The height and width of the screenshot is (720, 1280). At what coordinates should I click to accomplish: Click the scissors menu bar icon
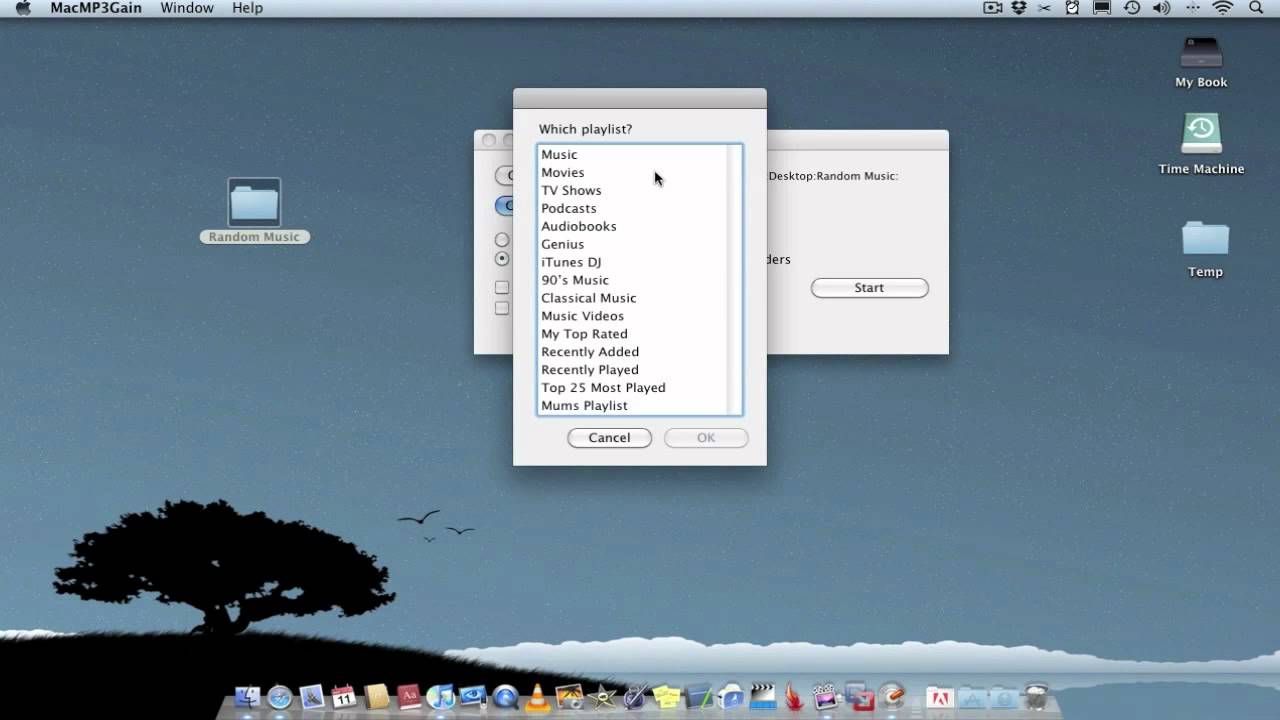click(x=1045, y=8)
